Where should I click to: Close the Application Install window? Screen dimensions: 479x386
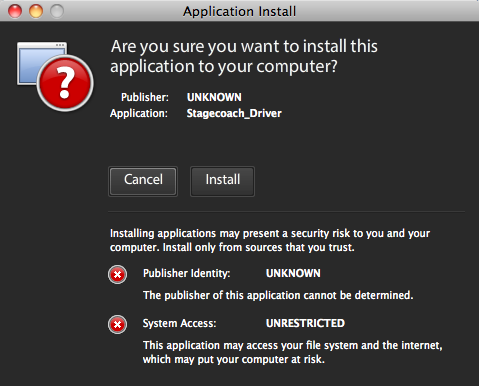[x=15, y=11]
